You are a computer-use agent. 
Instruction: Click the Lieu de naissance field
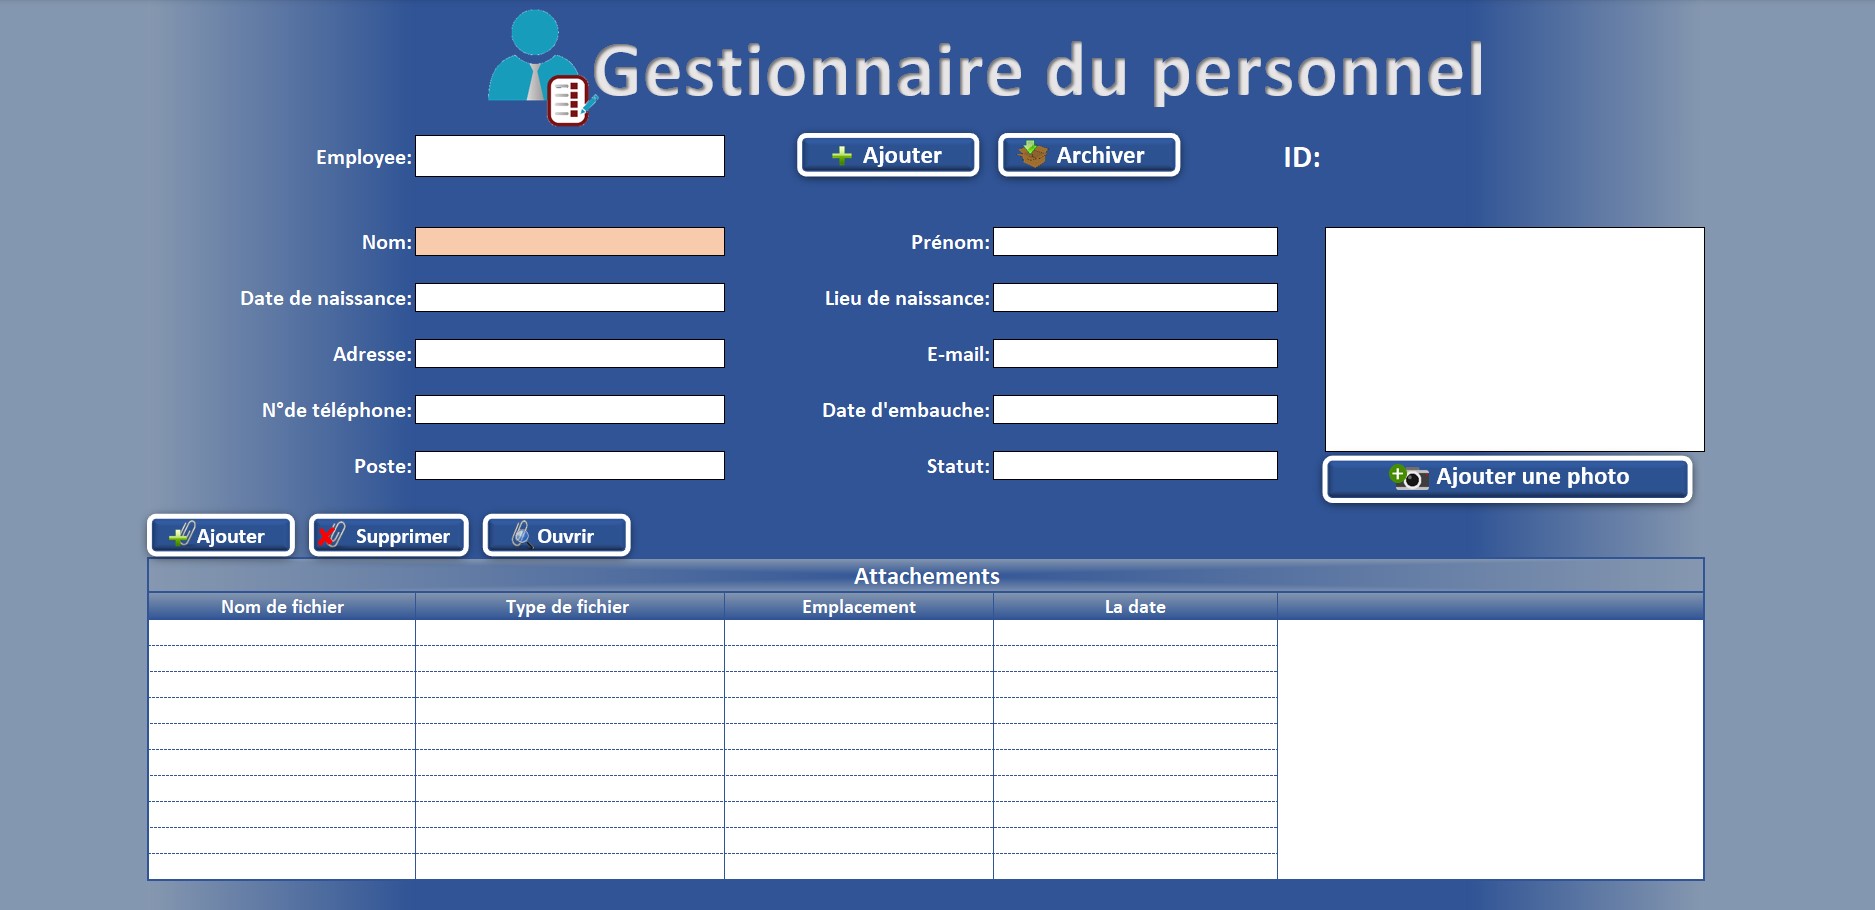[x=1135, y=298]
